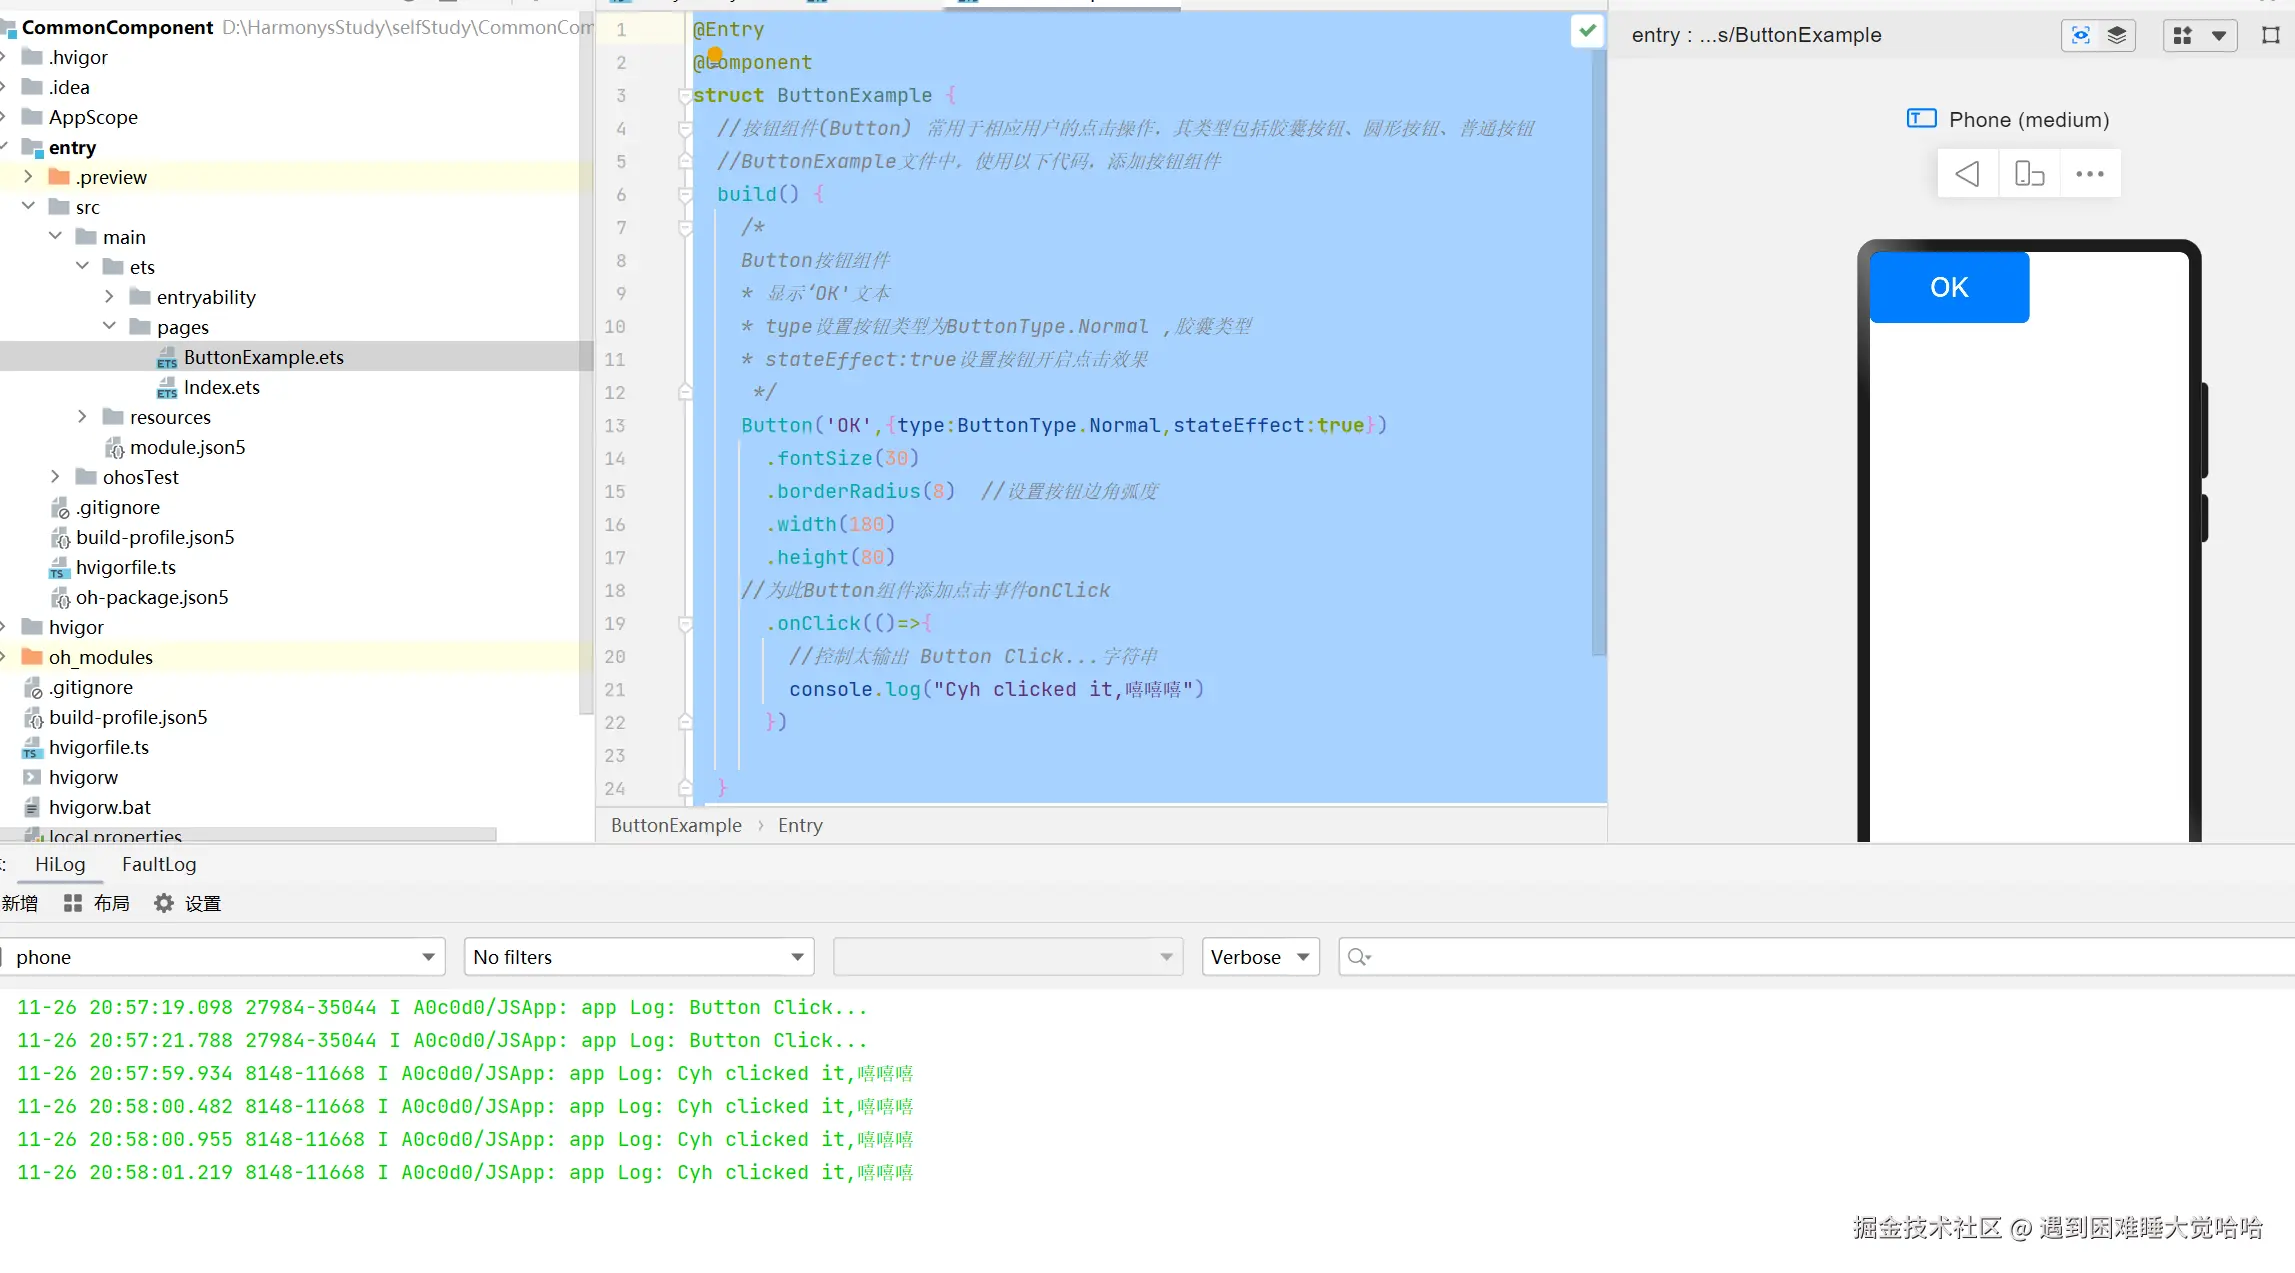Open the layout grid icon in log toolbar
The image size is (2295, 1273).
[73, 903]
